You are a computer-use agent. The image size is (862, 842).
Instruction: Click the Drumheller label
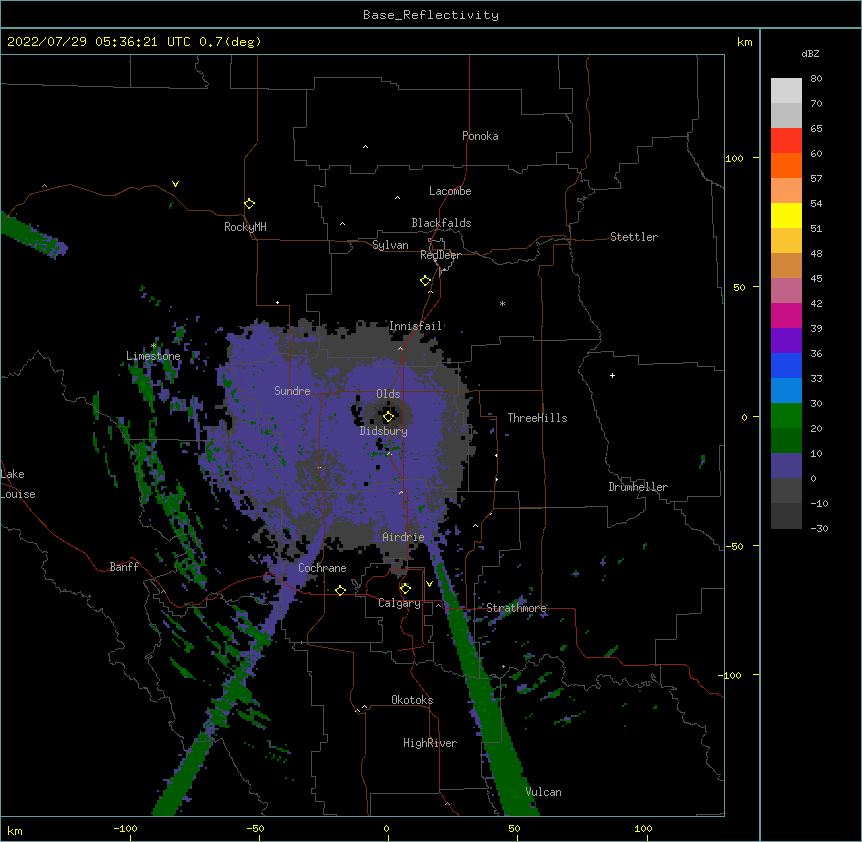coord(638,487)
